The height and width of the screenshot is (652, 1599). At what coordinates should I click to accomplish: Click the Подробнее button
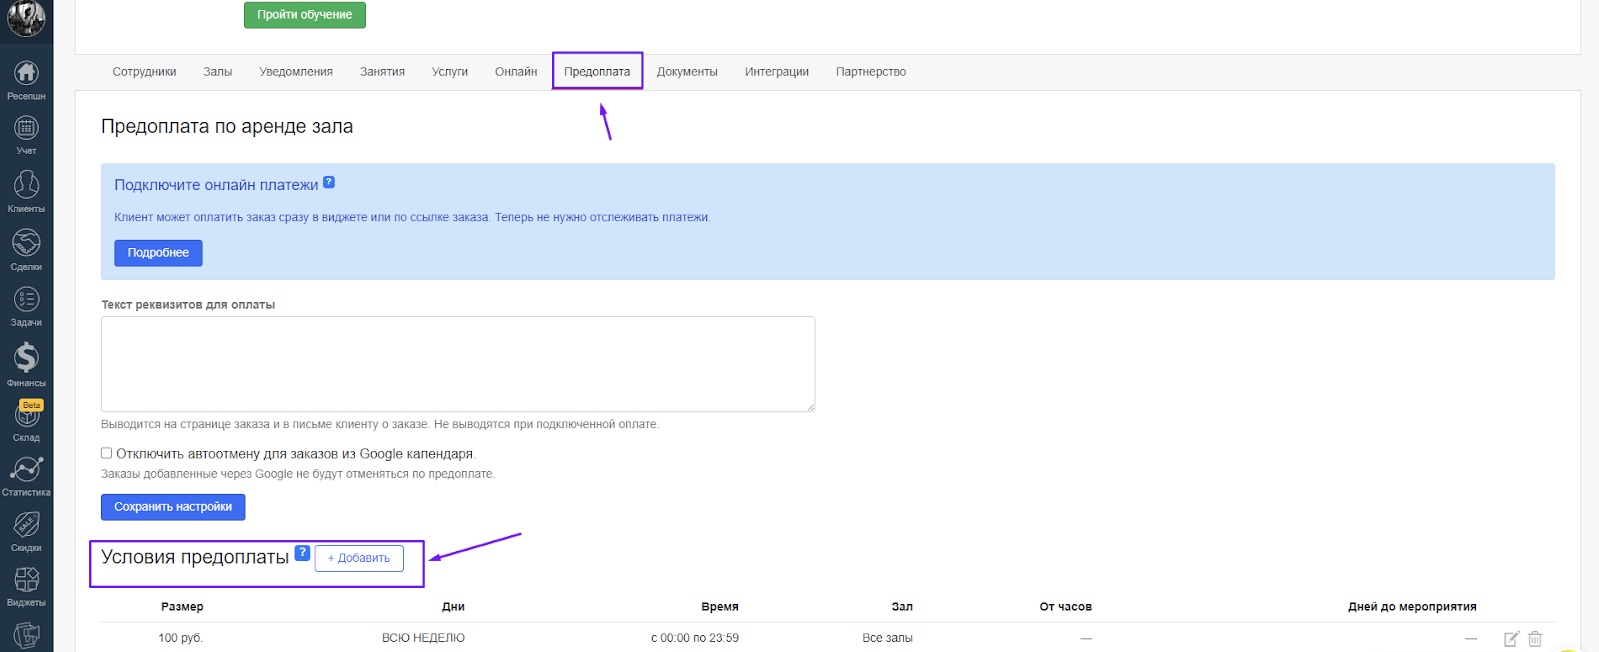[x=158, y=253]
